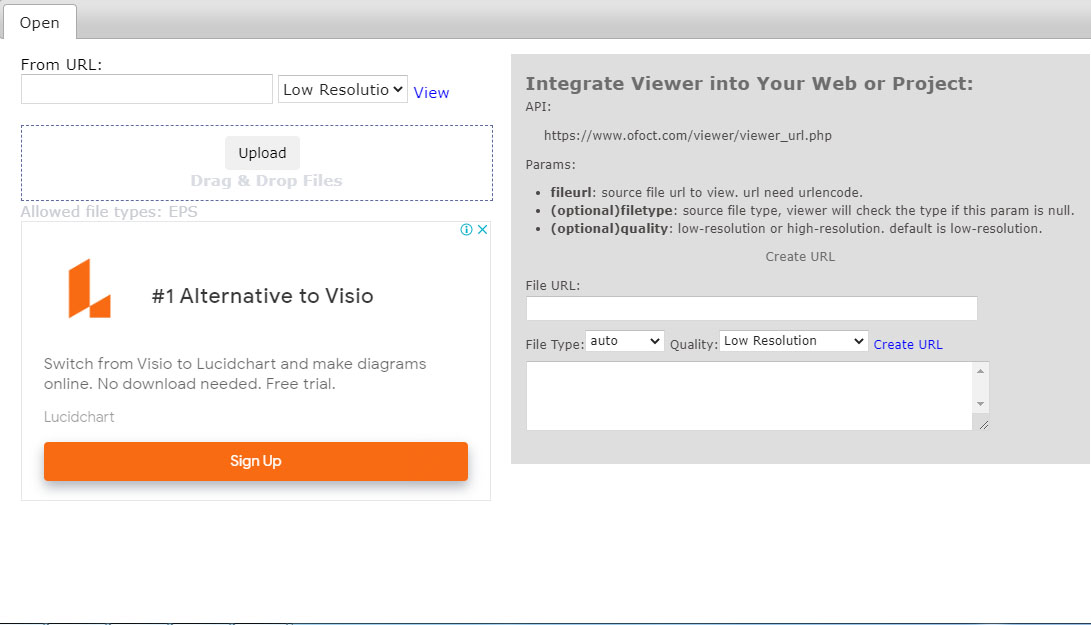Click the 'Integrate Viewer into Your Web or Project' heading
The image size is (1091, 625).
tap(749, 84)
